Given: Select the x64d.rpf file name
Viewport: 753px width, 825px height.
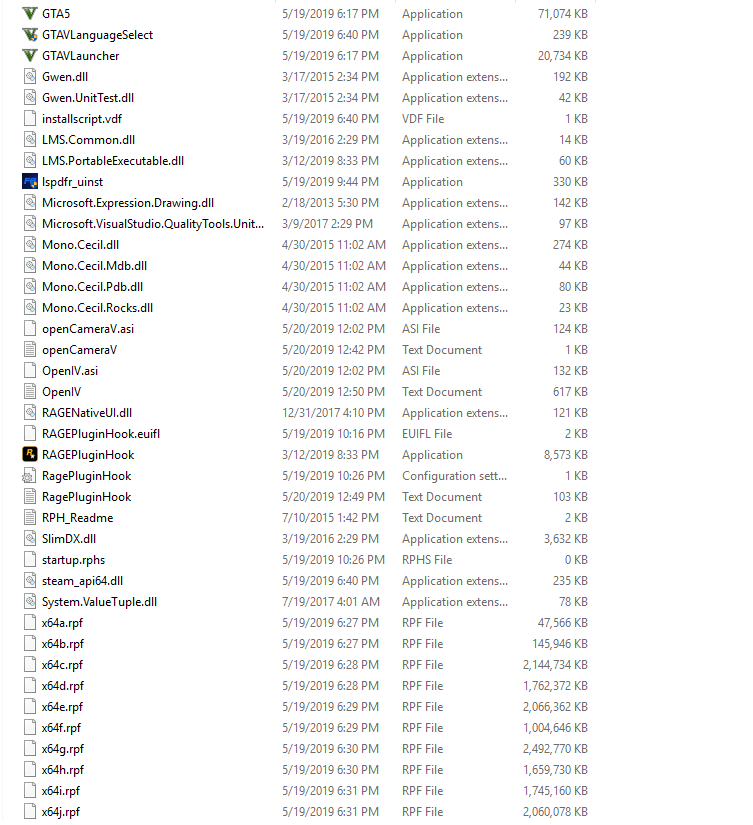Looking at the screenshot, I should [63, 686].
